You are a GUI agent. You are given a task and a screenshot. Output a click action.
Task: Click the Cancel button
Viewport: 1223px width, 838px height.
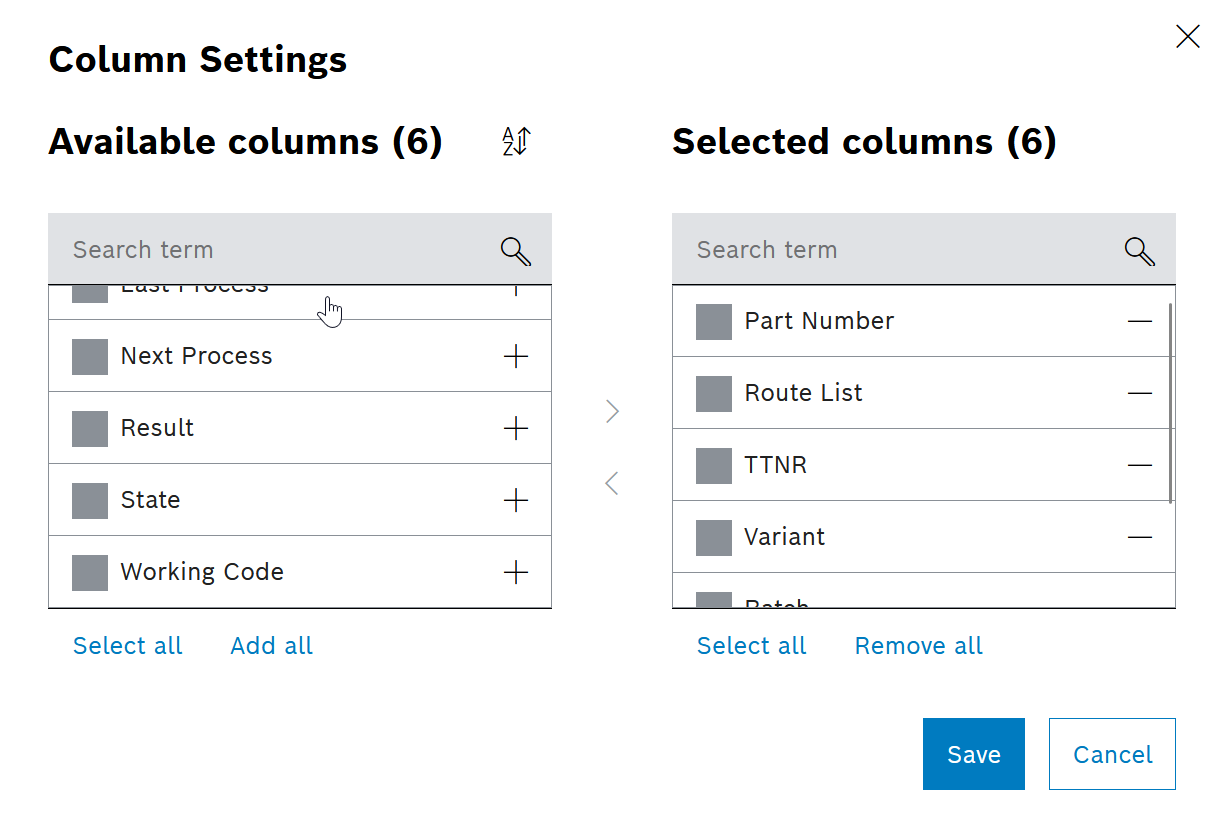(1111, 754)
